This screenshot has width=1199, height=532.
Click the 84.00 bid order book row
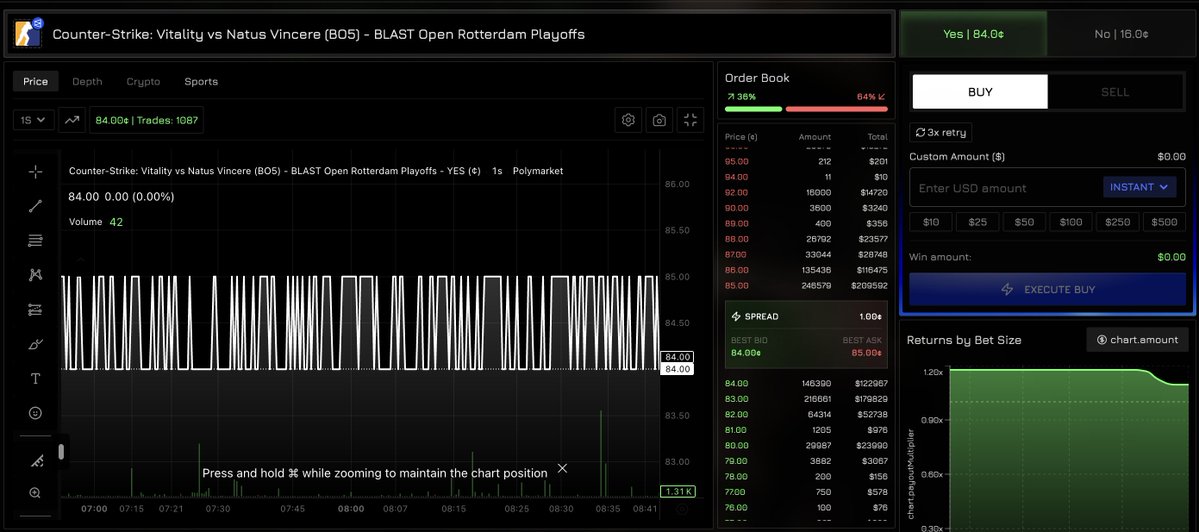tap(806, 383)
